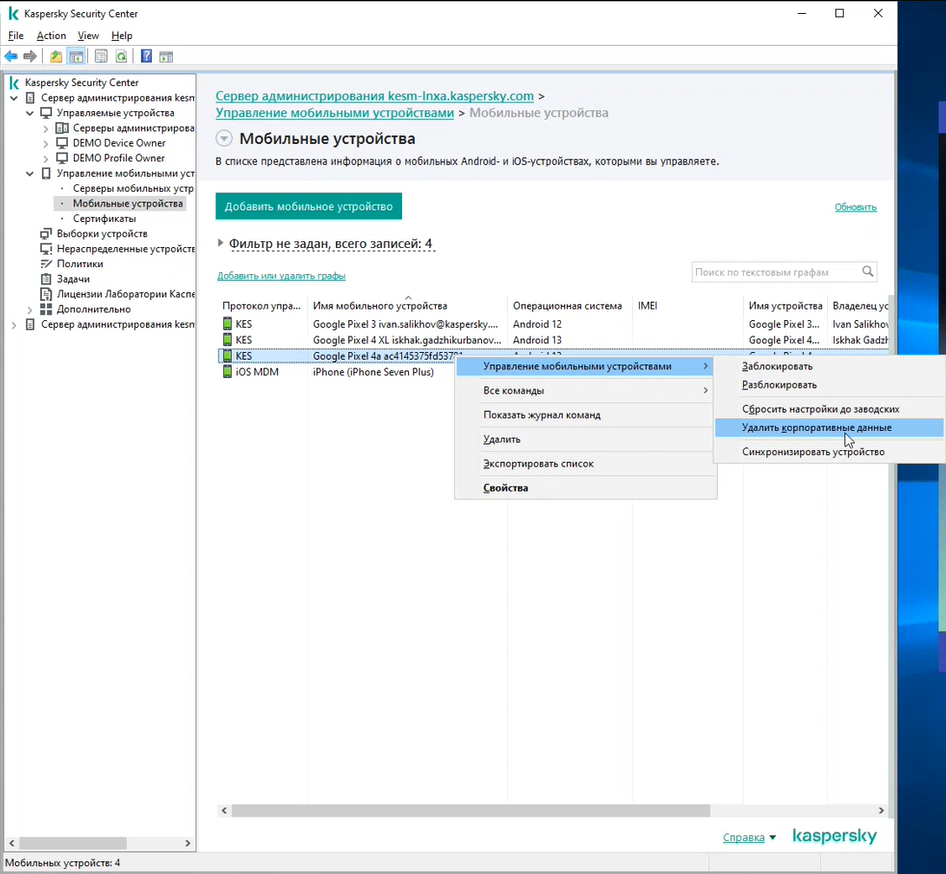The height and width of the screenshot is (874, 946).
Task: Choose Удалить in the context menu
Action: [585, 439]
